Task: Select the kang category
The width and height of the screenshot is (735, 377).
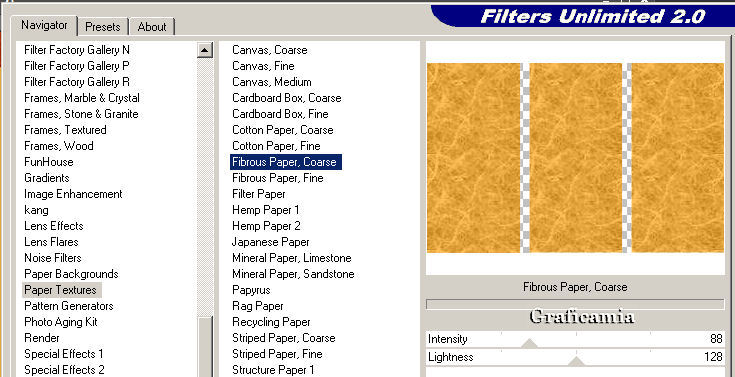Action: click(36, 209)
